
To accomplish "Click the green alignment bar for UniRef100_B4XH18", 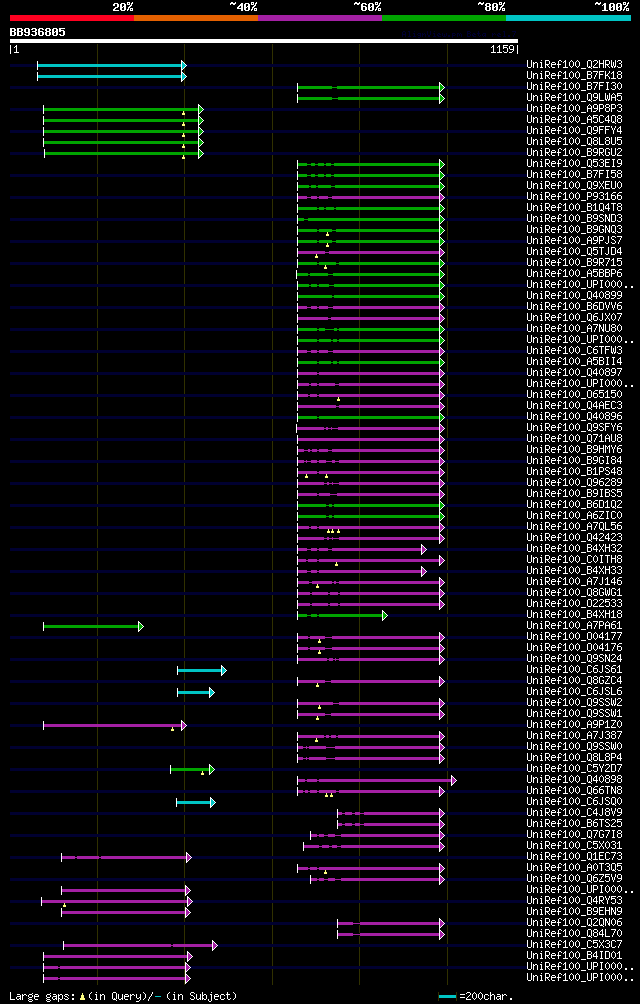I will point(342,615).
